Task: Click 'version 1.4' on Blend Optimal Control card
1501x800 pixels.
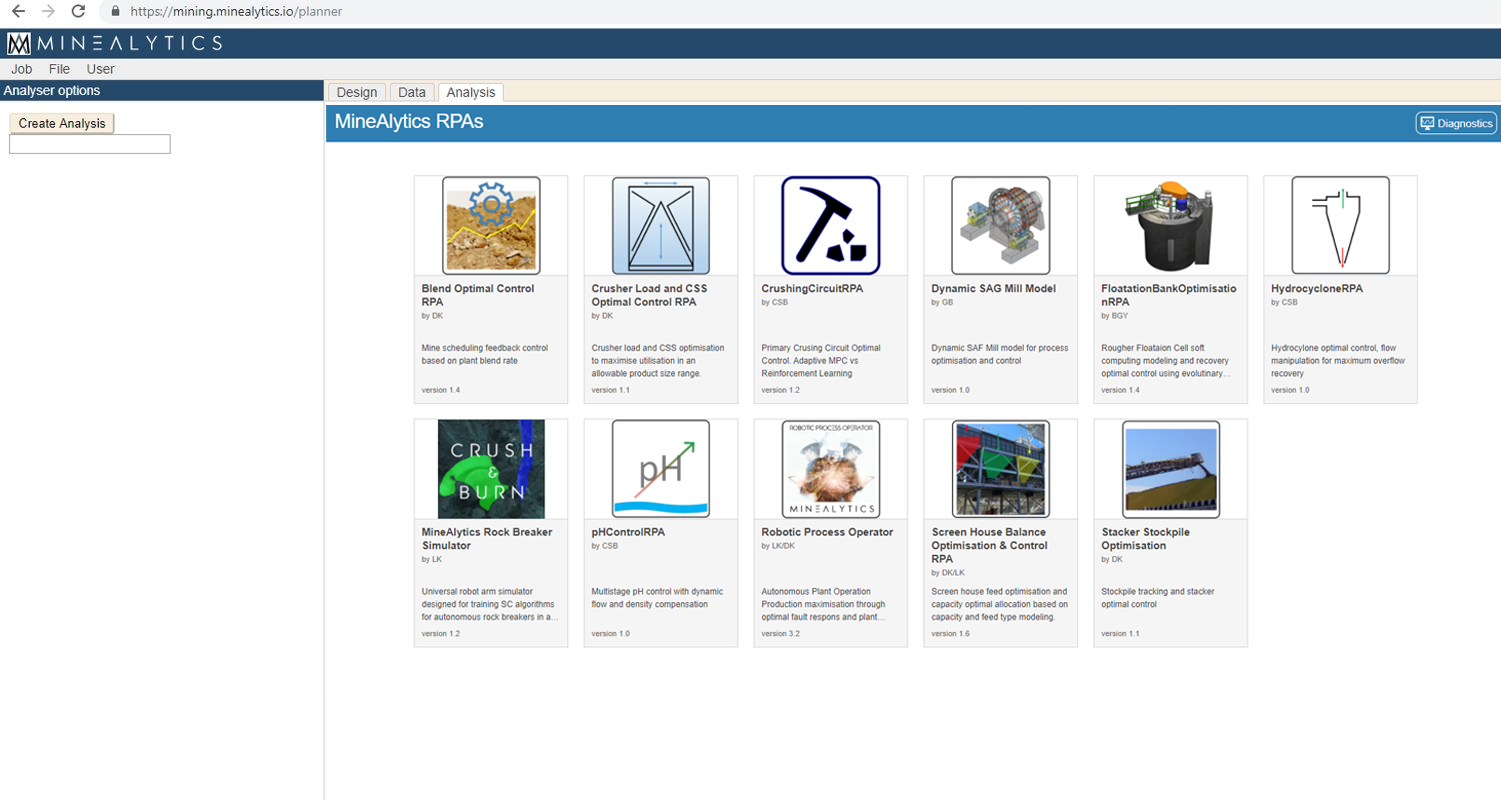Action: pyautogui.click(x=441, y=390)
